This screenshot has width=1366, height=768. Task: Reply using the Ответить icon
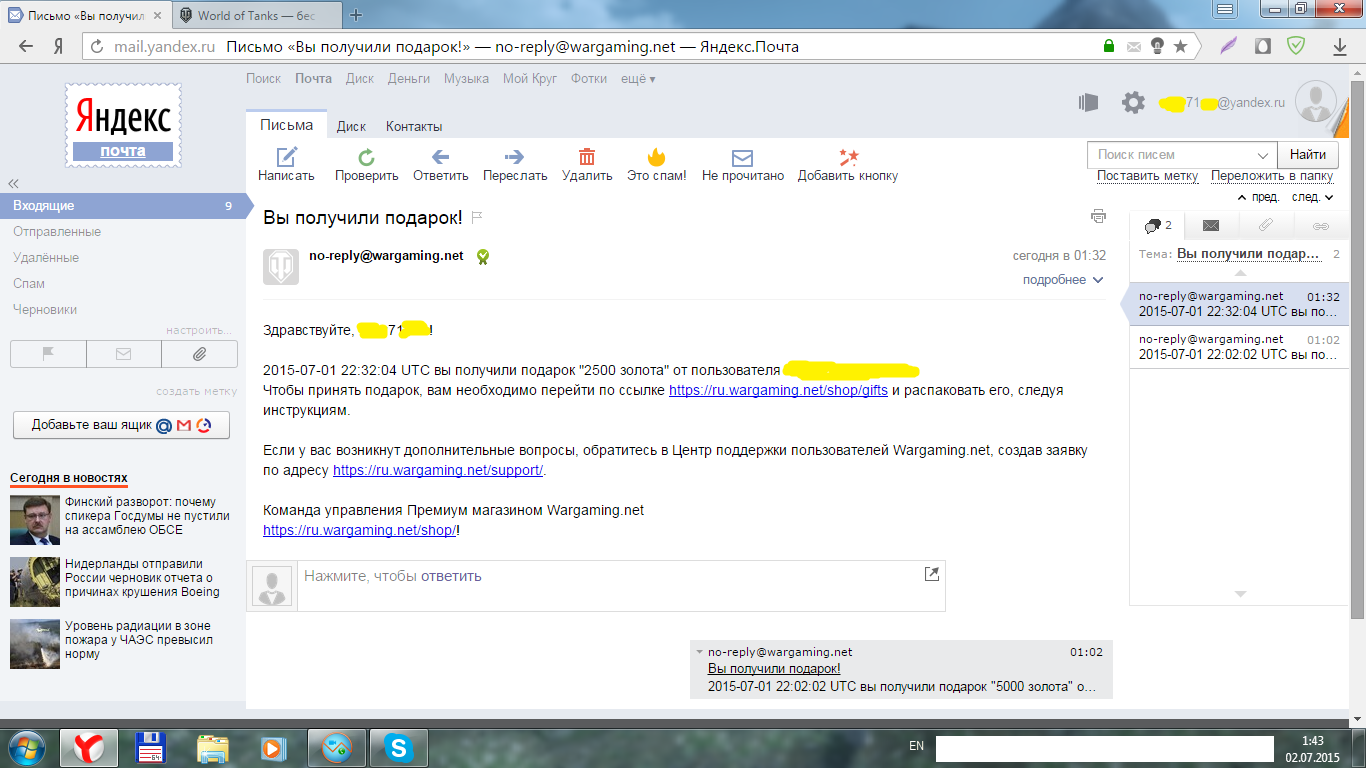pos(440,157)
